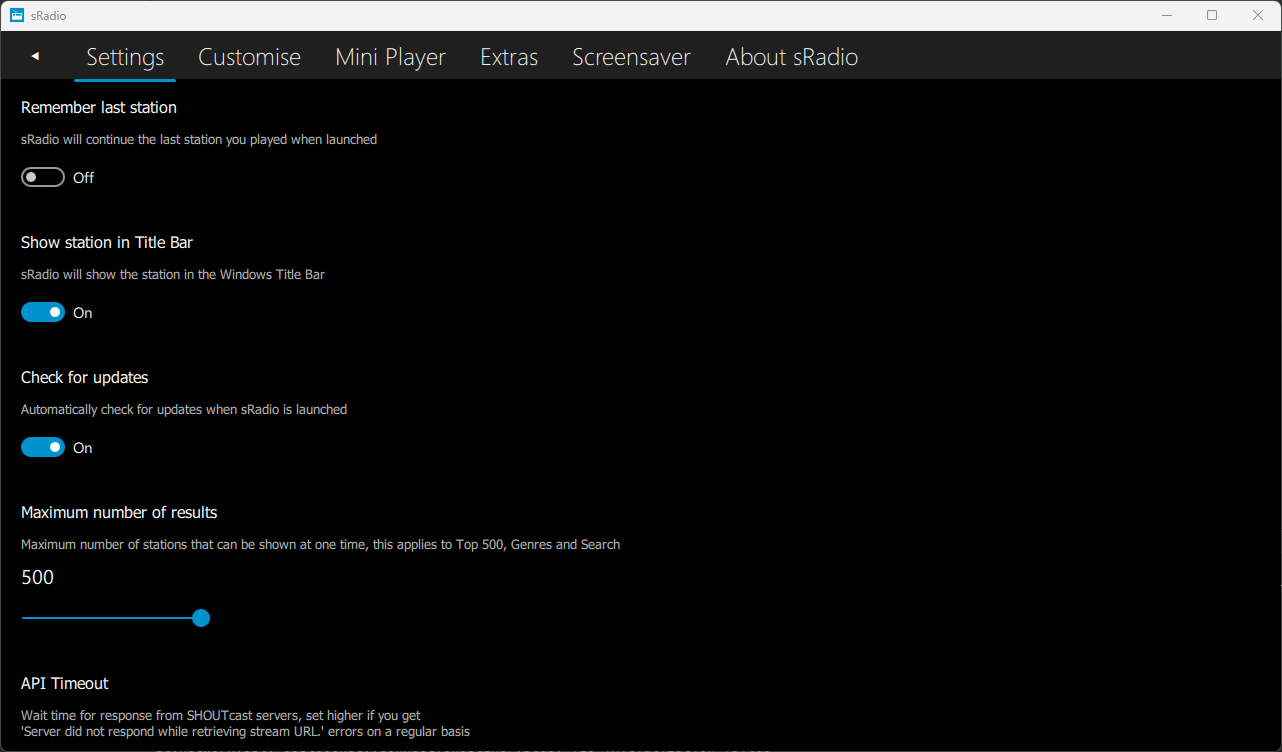Minimize the sRadio window
1282x752 pixels.
tap(1166, 15)
